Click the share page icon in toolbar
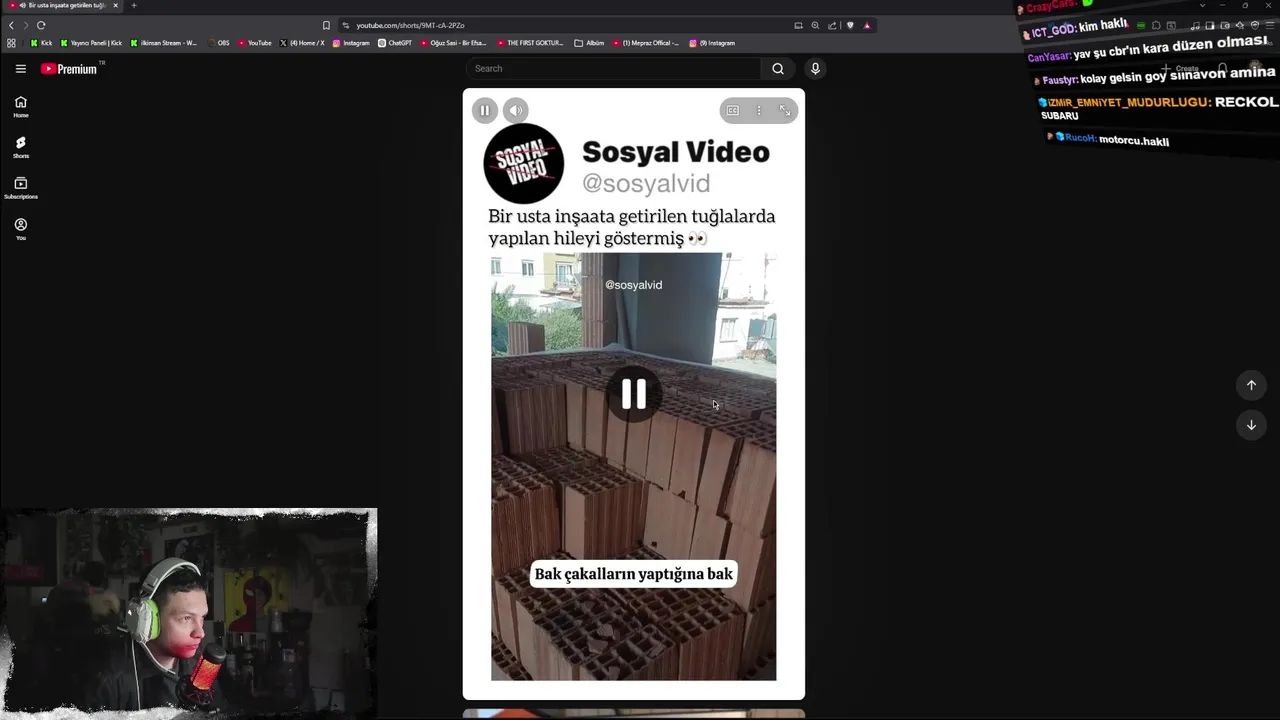Image resolution: width=1280 pixels, height=720 pixels. (832, 25)
